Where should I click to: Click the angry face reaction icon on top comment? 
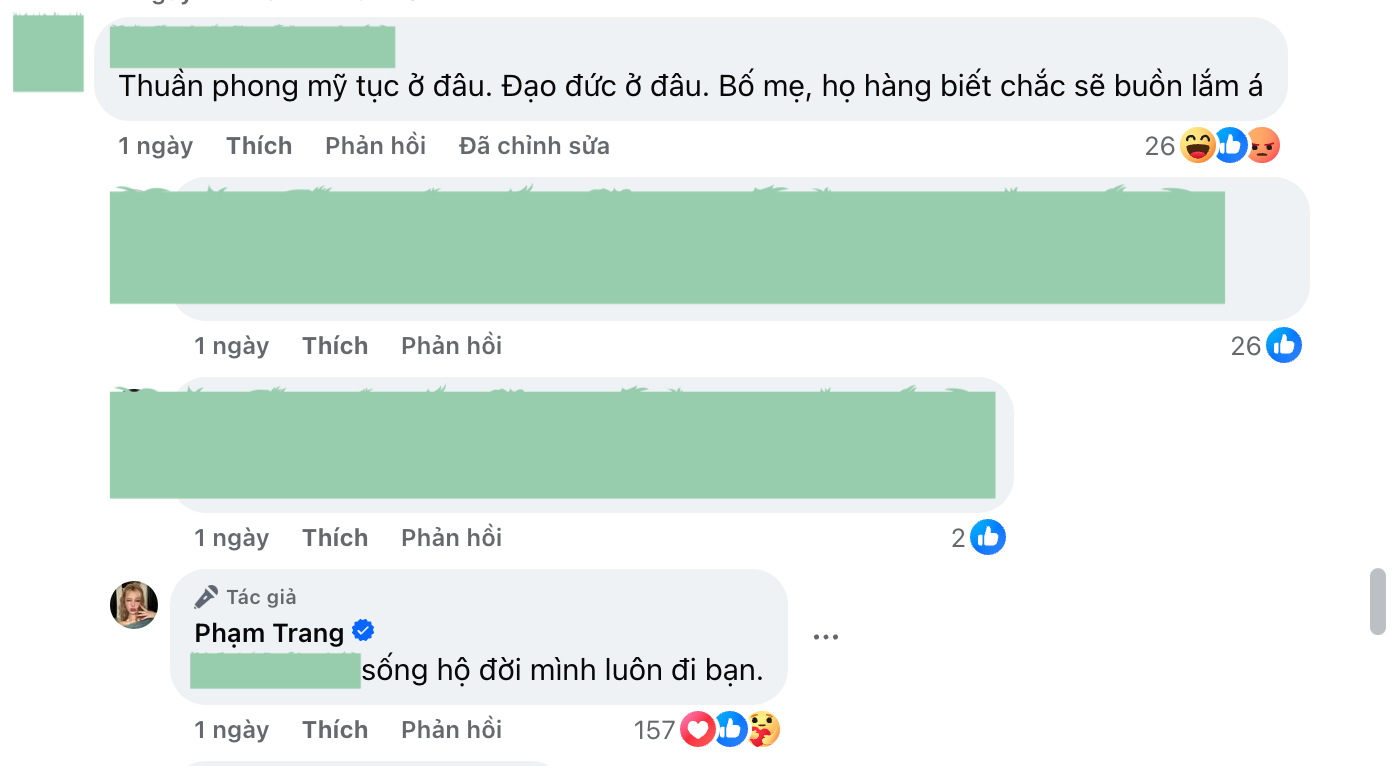[1262, 145]
